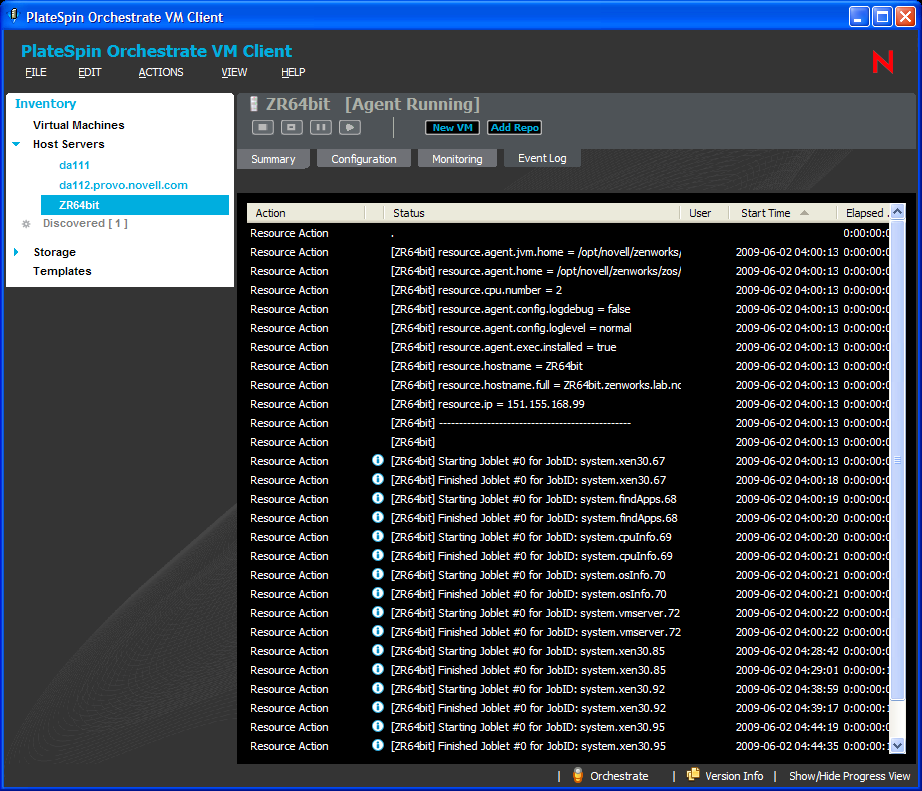Click the Start VM play control button
The height and width of the screenshot is (791, 922).
coord(350,127)
